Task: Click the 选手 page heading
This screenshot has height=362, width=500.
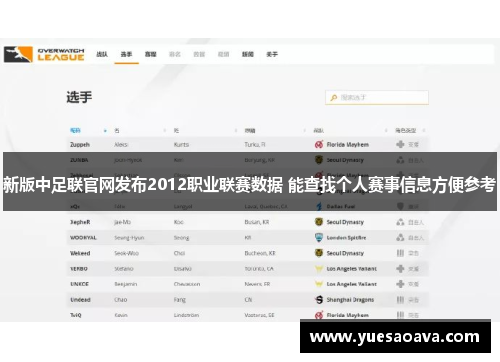Action: [79, 97]
